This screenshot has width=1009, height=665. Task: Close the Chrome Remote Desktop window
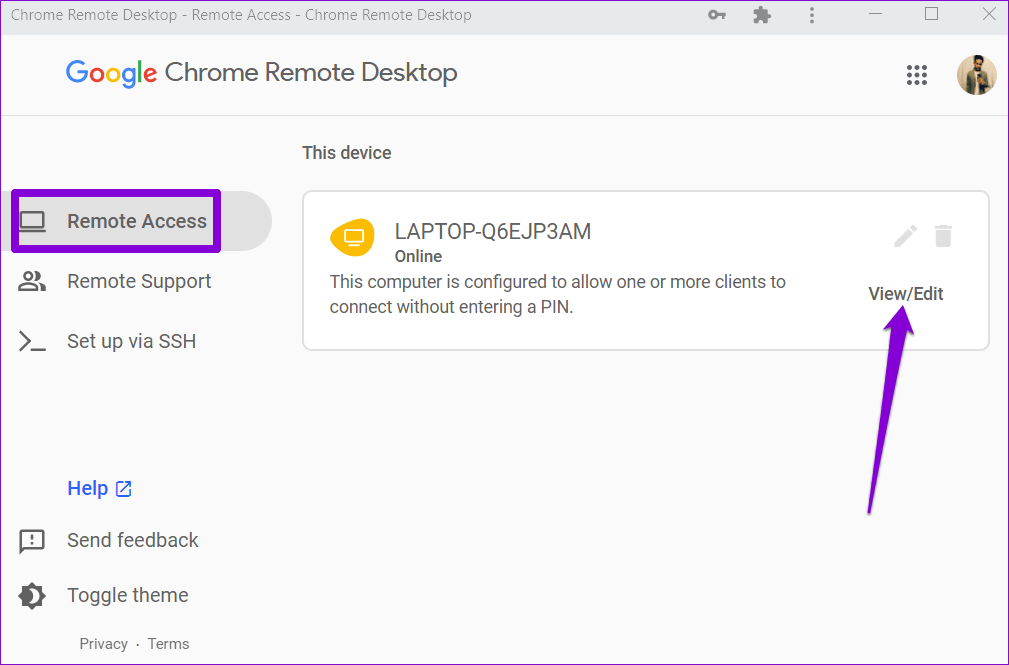coord(989,14)
